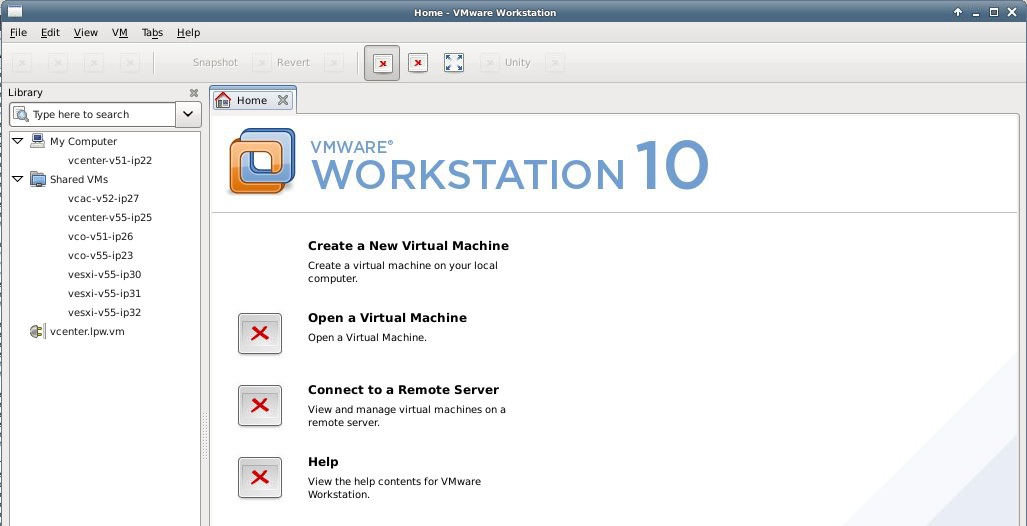Click the Open a Virtual Machine heading
The image size is (1027, 526).
pyautogui.click(x=387, y=318)
